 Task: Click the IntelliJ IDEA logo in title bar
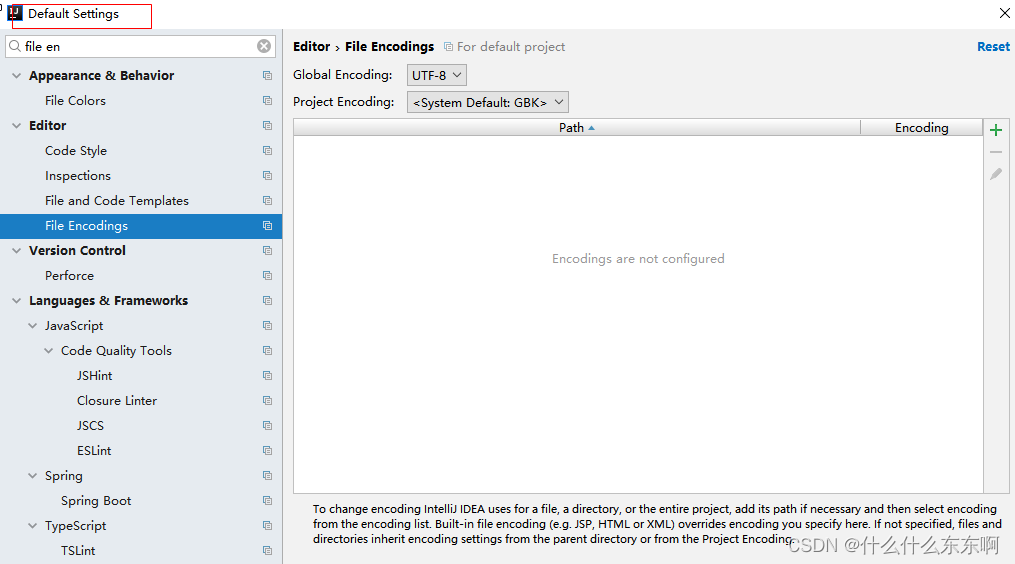[x=15, y=13]
